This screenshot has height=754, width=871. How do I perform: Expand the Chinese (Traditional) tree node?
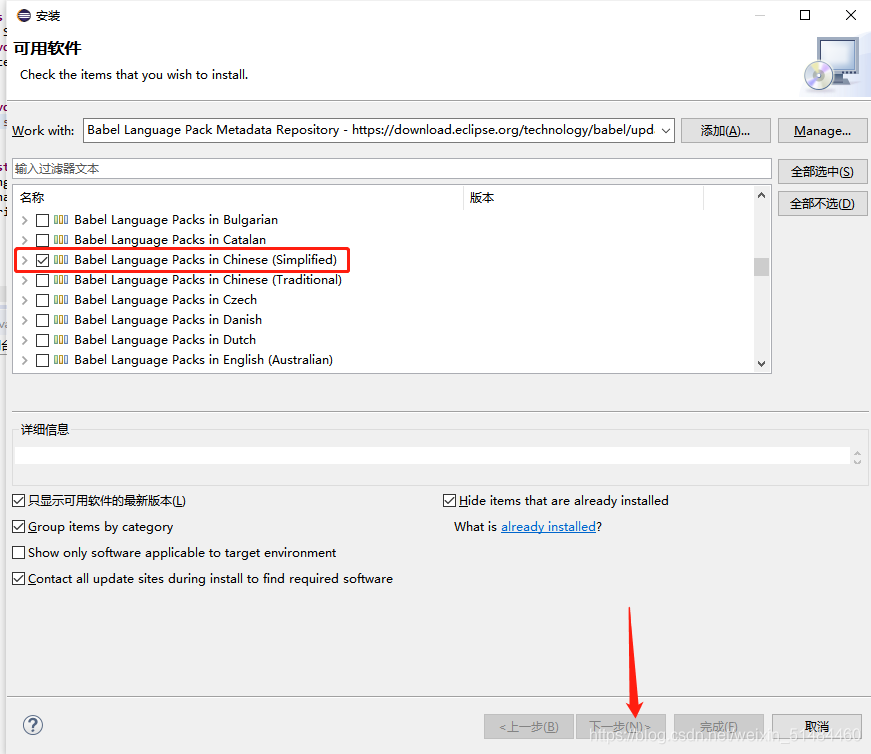click(x=24, y=280)
